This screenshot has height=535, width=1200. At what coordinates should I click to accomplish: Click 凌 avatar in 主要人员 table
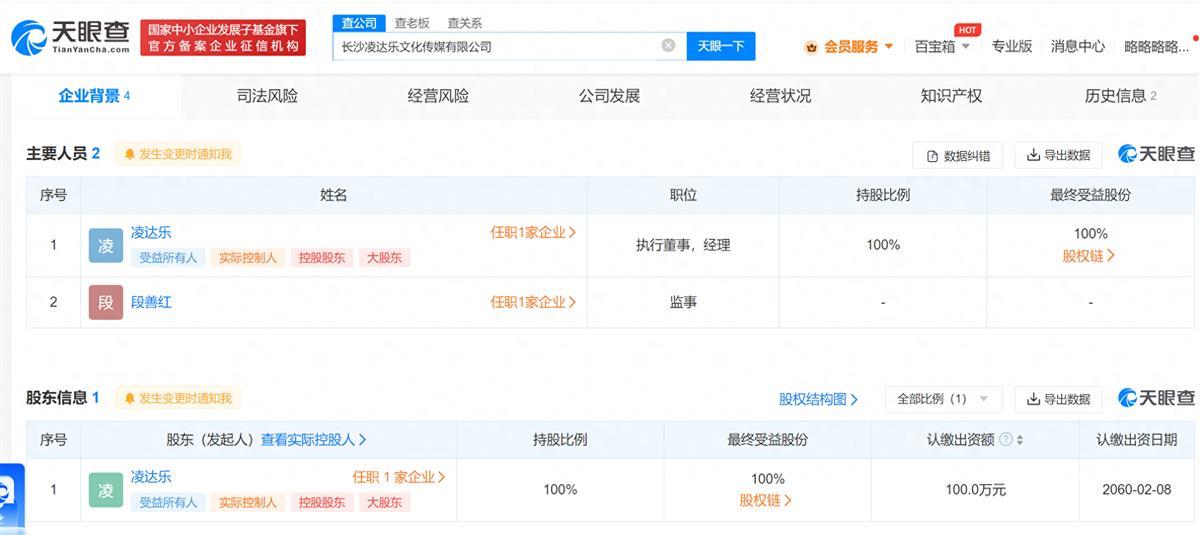point(106,246)
